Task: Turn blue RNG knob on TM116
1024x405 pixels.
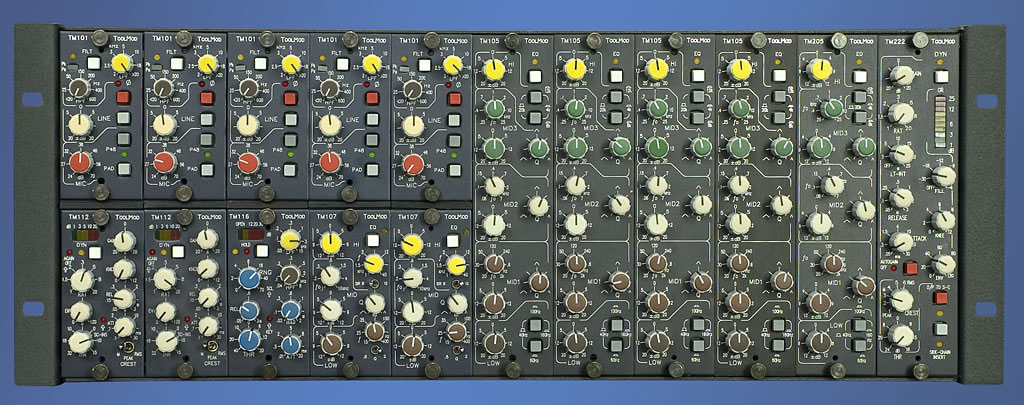Action: point(248,278)
